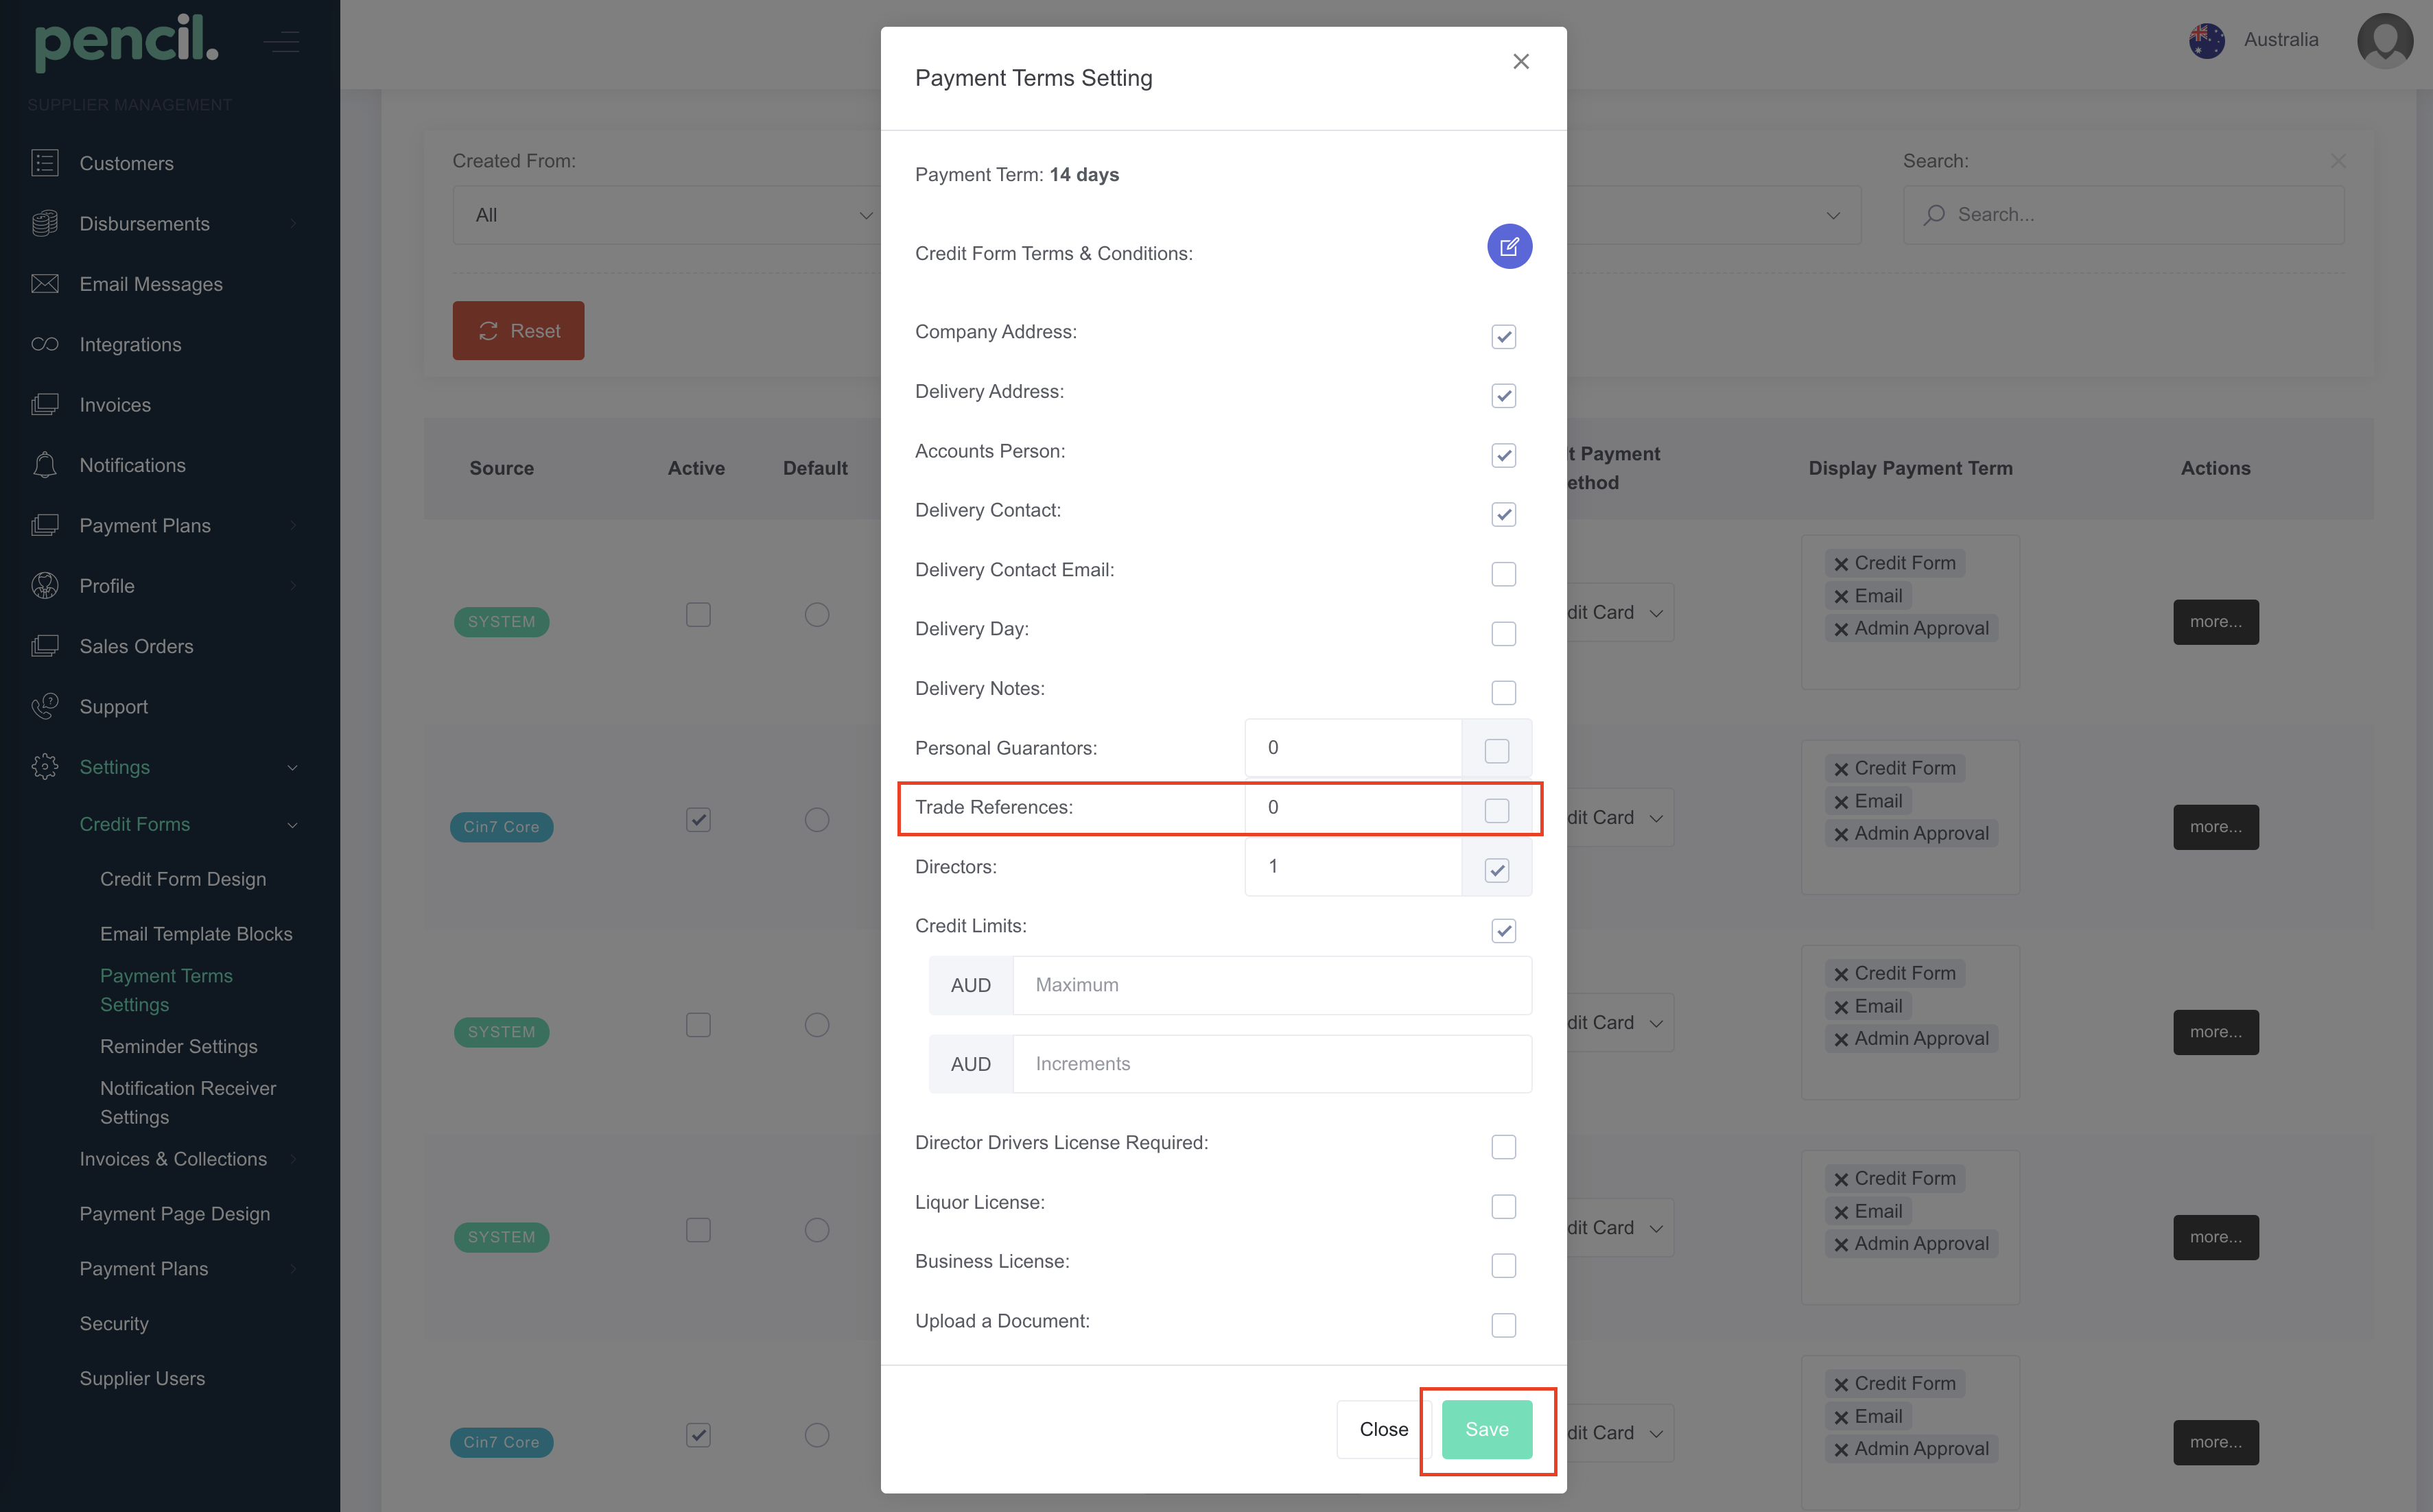Click the Disbursements coins icon
The height and width of the screenshot is (1512, 2433).
point(45,224)
